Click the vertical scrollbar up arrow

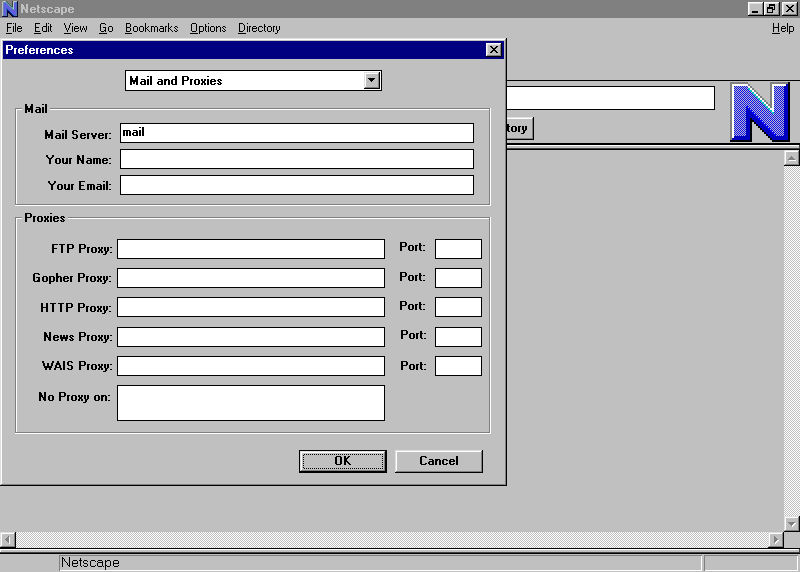pyautogui.click(x=791, y=158)
